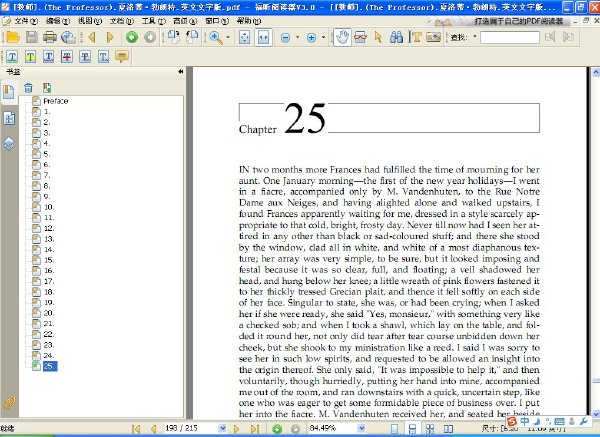Click the zoom in plus button
This screenshot has width=600, height=437.
coord(311,38)
